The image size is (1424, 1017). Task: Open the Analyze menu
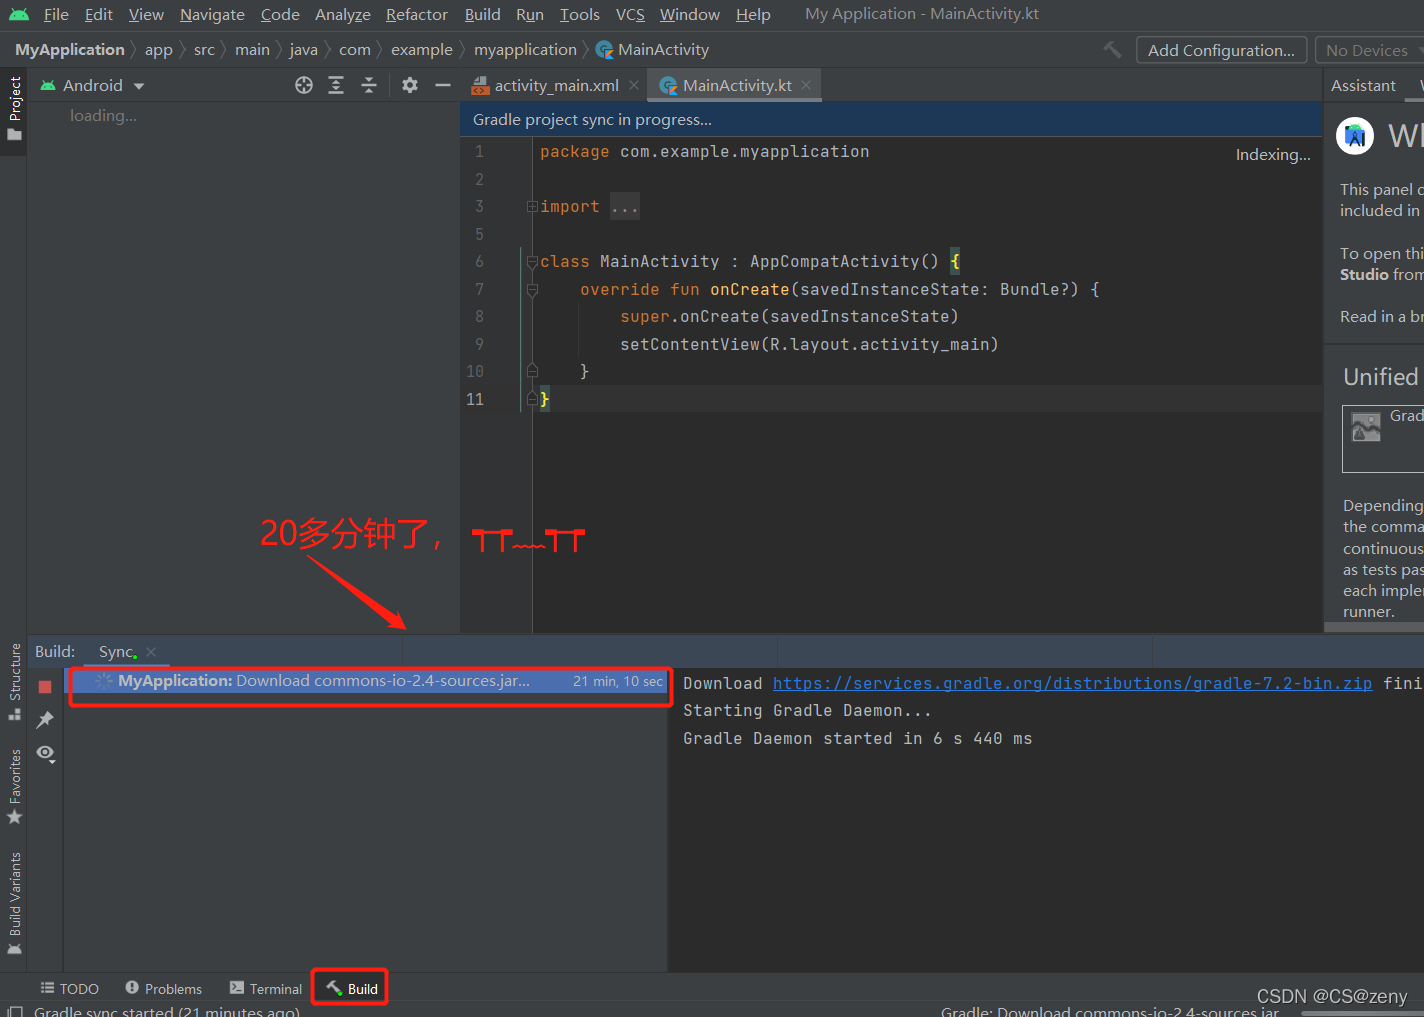(x=343, y=14)
